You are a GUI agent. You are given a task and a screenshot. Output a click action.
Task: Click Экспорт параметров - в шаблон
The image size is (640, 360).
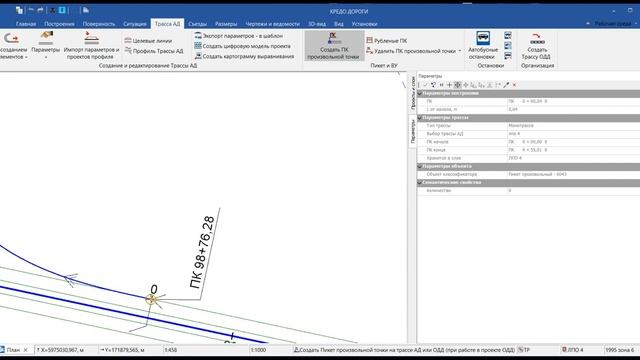239,36
